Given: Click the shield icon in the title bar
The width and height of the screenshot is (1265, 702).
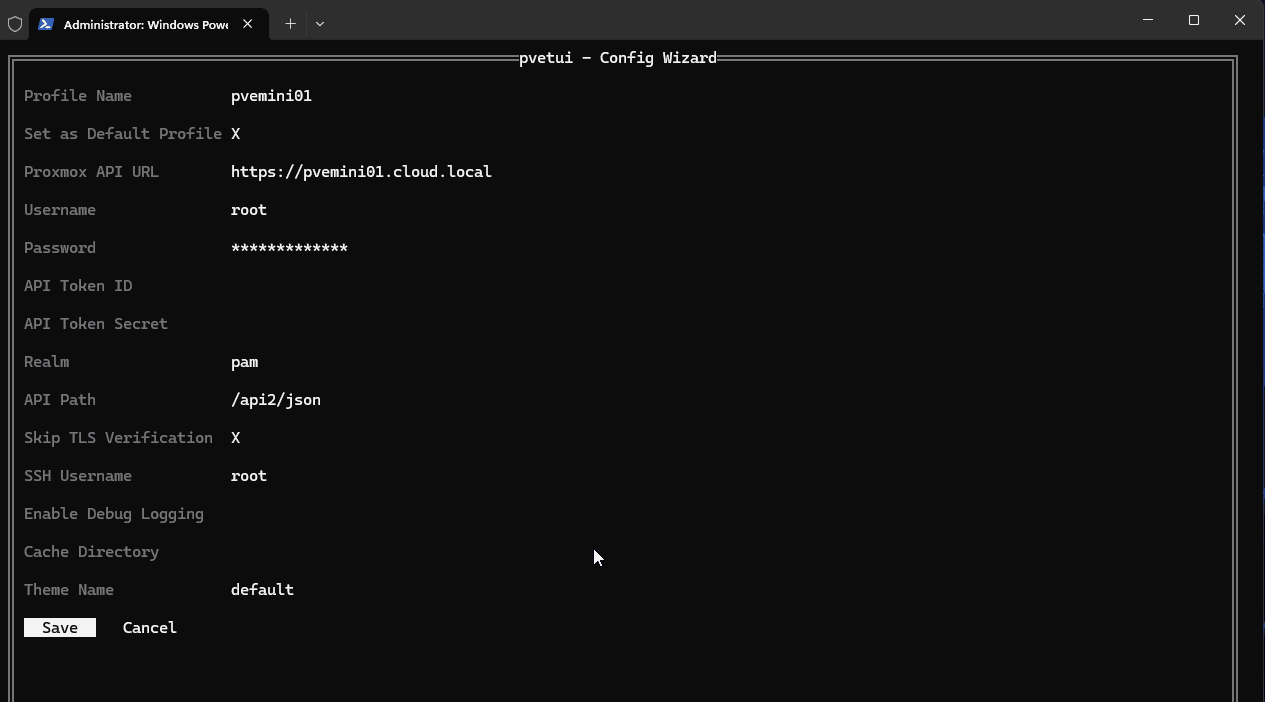Looking at the screenshot, I should 15,23.
